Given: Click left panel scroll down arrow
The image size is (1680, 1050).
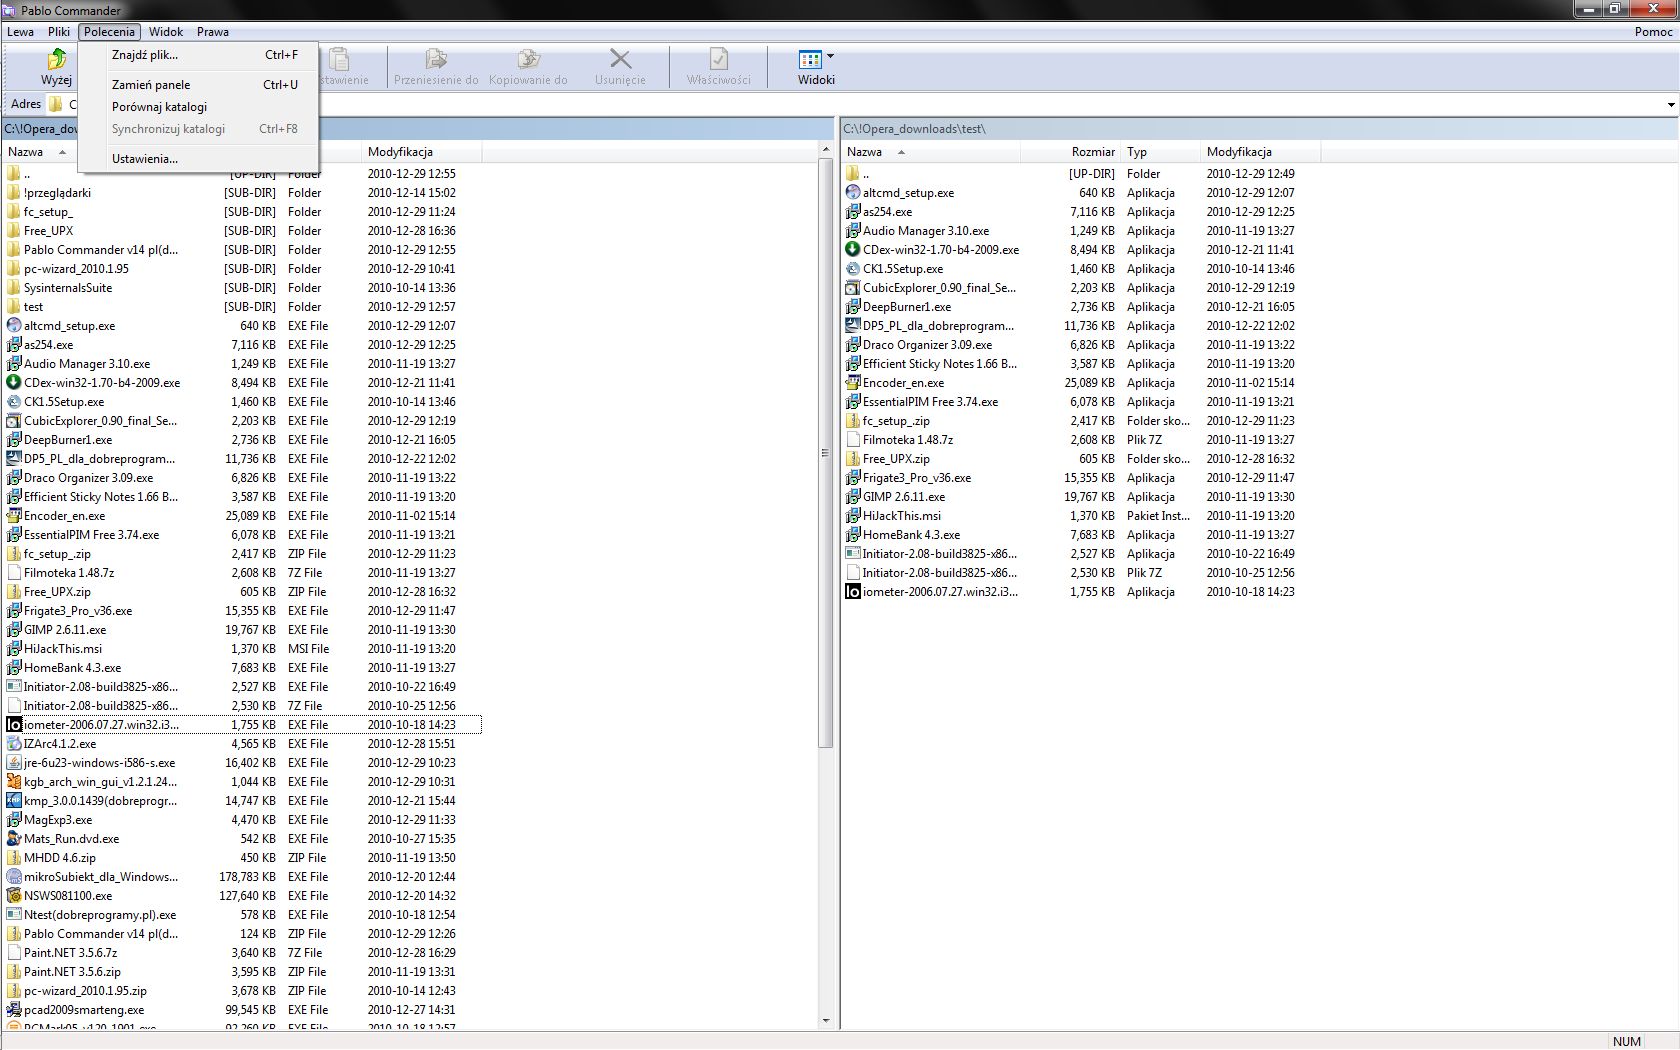Looking at the screenshot, I should click(825, 1021).
